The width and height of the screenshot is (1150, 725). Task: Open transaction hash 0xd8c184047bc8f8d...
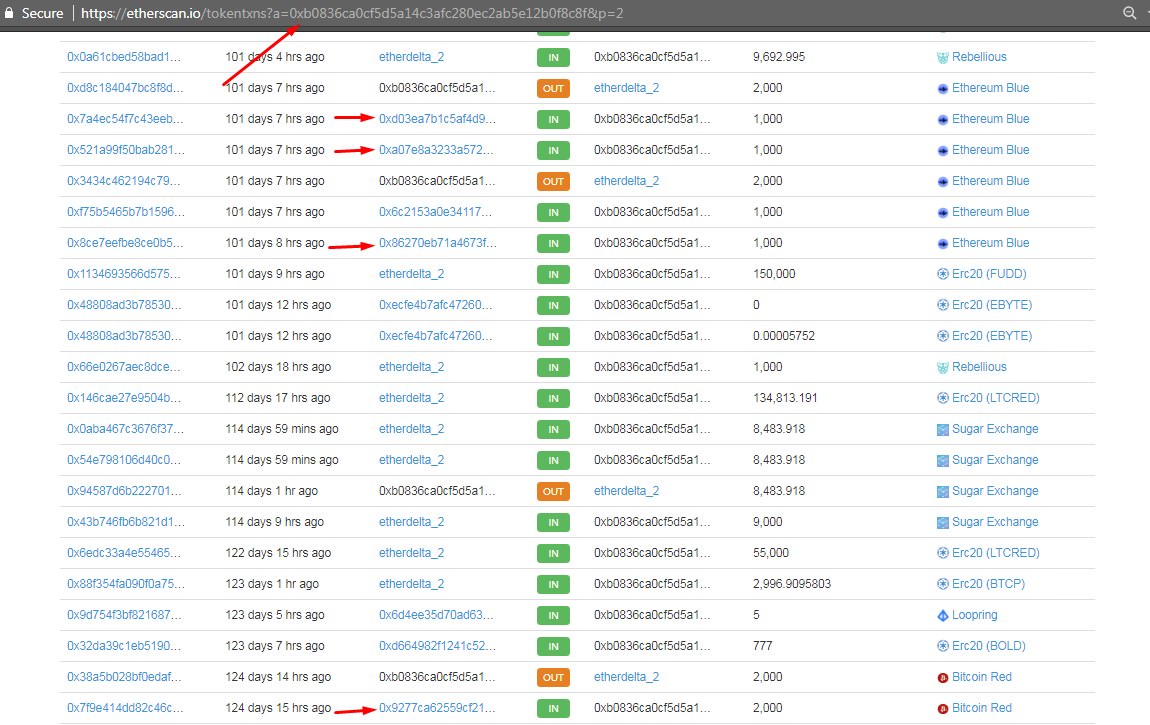pyautogui.click(x=125, y=88)
